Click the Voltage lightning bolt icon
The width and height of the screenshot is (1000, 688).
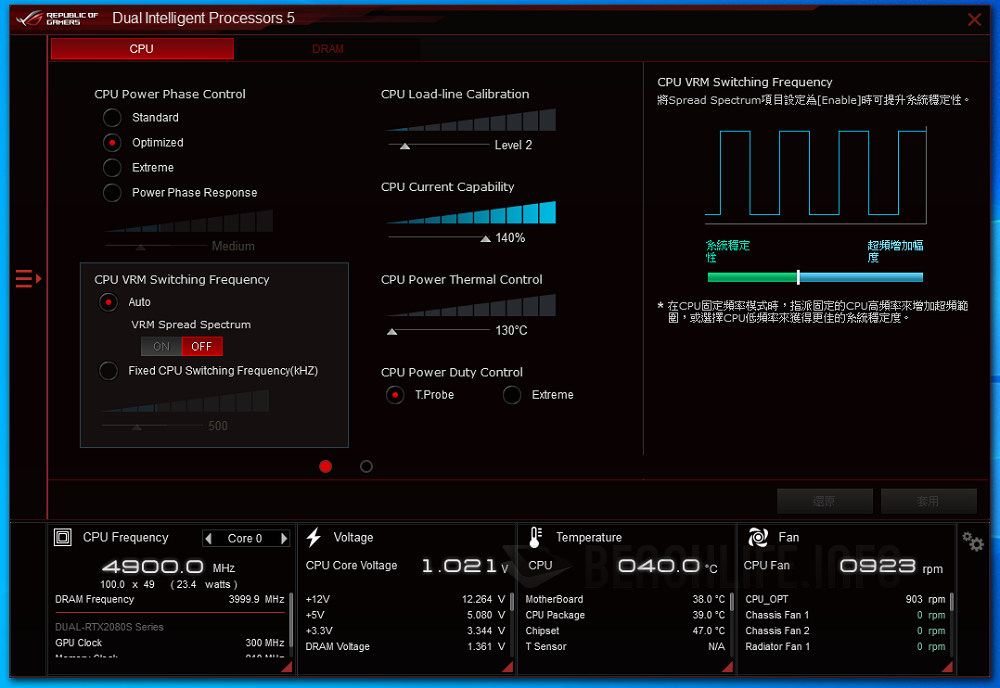coord(314,537)
